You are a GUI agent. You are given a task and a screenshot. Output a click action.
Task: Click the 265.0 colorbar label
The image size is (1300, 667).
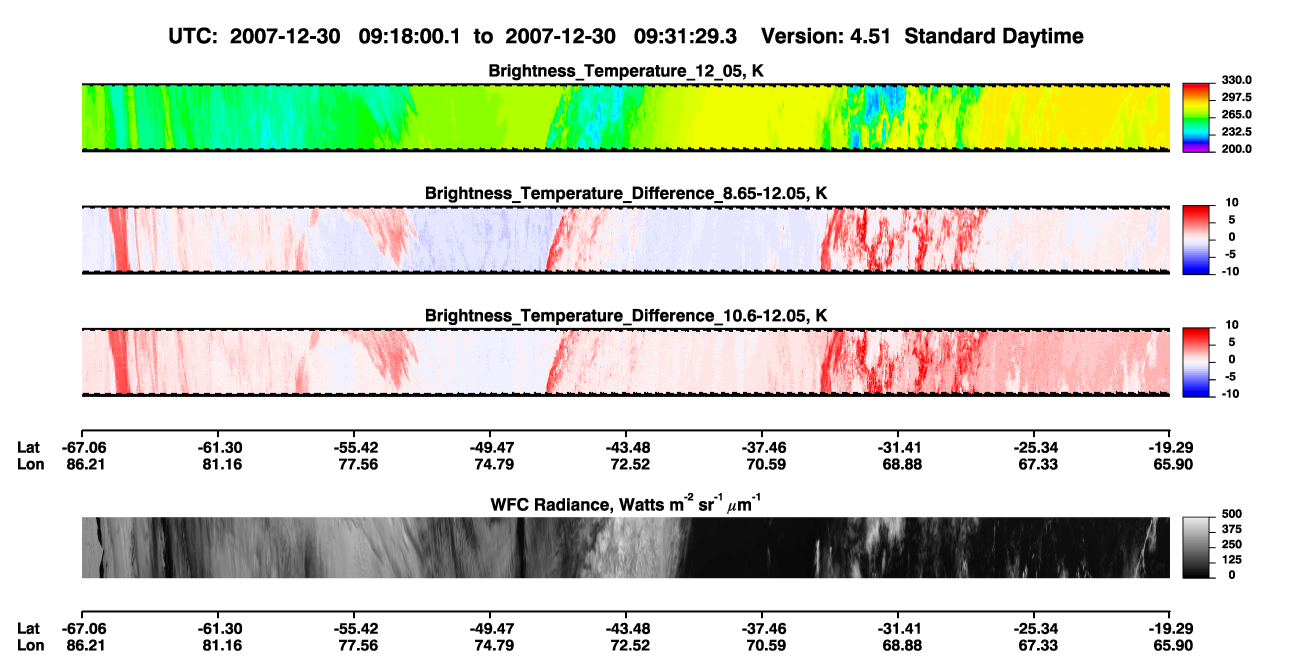tap(1237, 114)
